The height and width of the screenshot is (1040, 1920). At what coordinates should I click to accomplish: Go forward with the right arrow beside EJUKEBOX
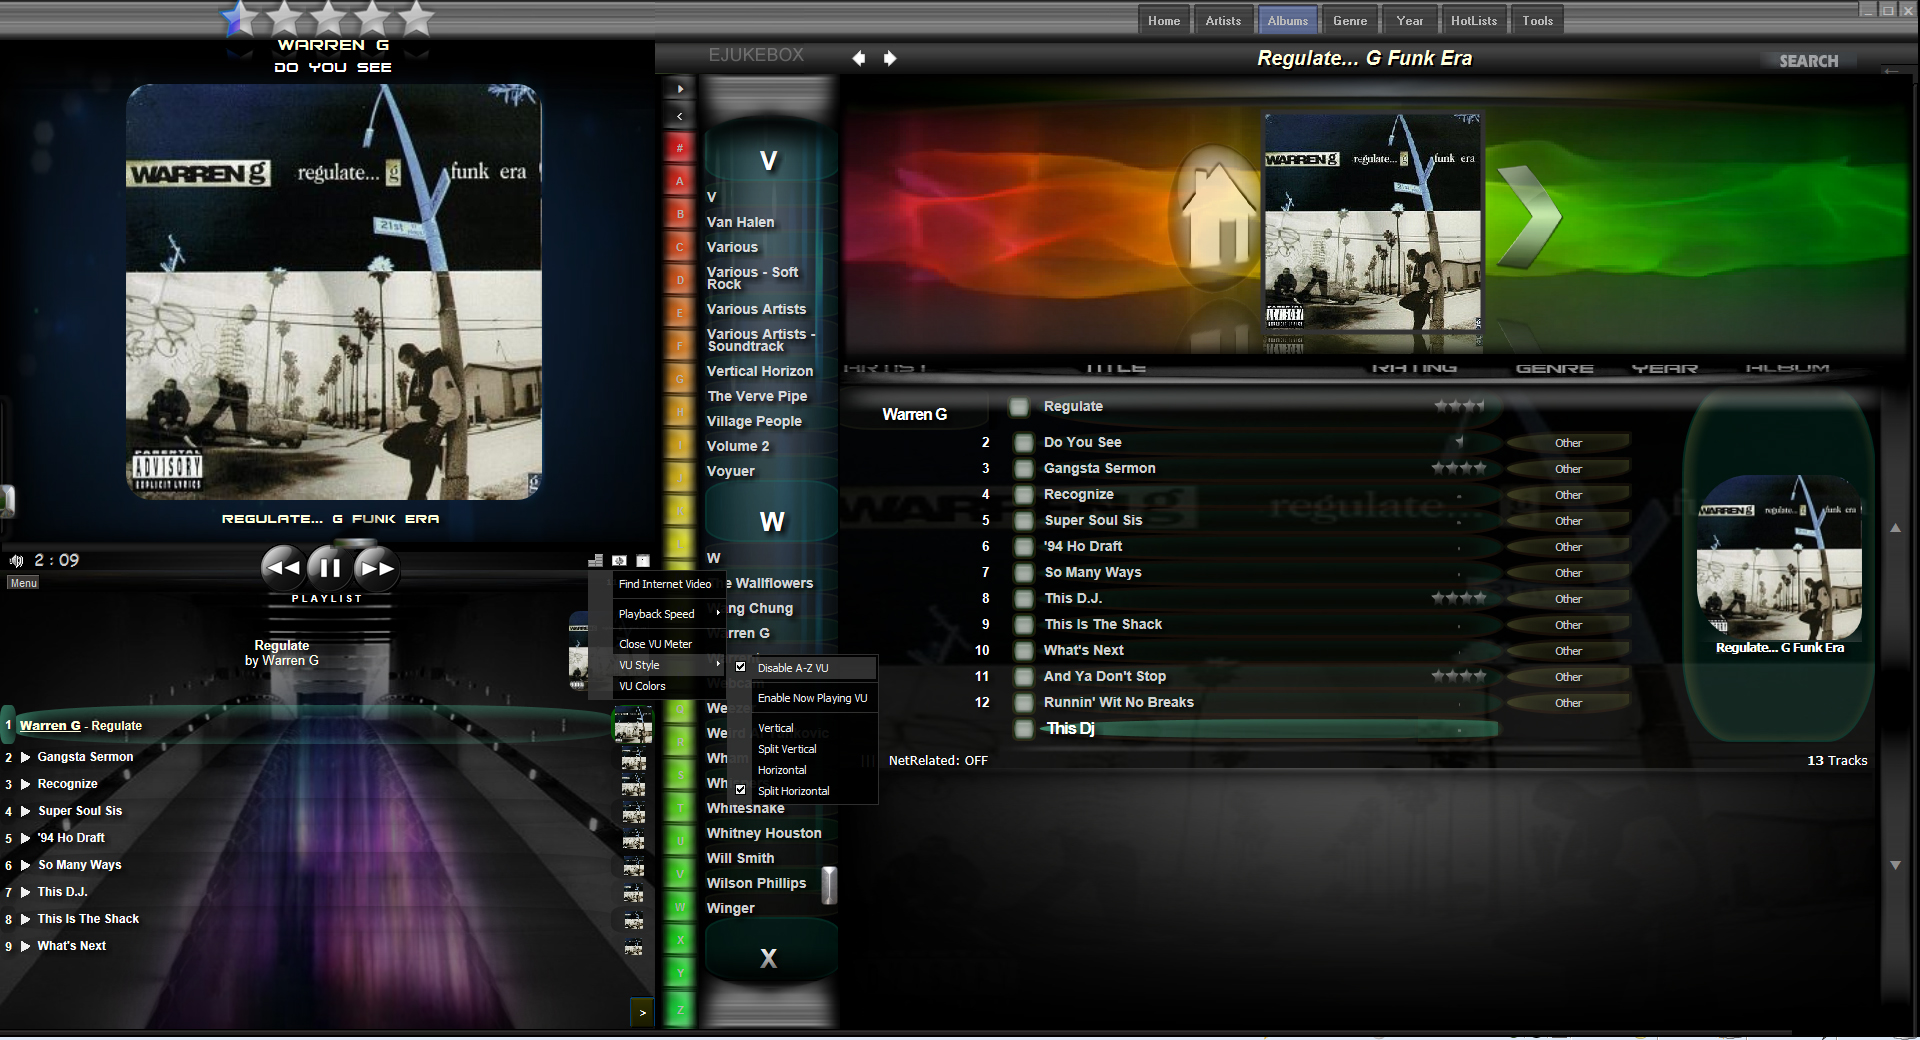[890, 58]
